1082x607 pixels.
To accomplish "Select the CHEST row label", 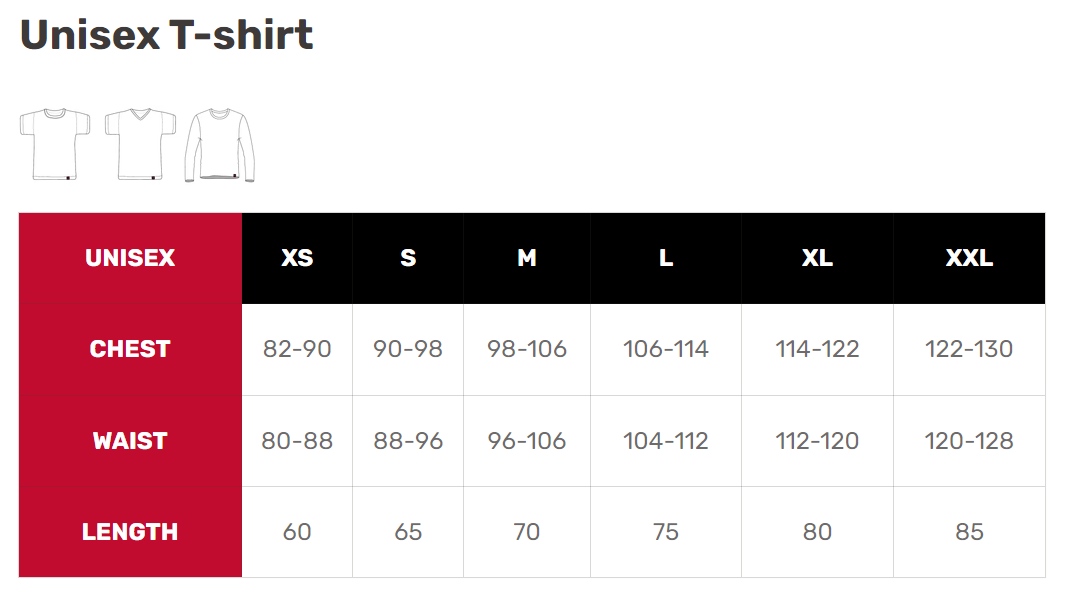I will point(130,349).
